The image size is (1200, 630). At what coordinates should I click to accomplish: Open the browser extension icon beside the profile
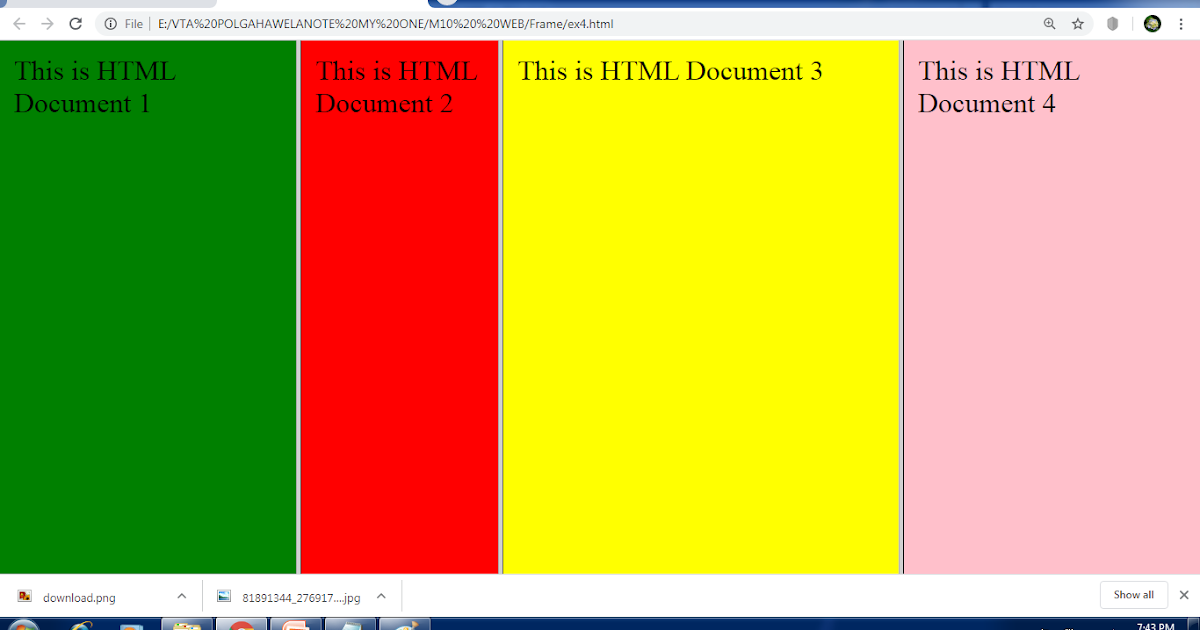pos(1112,23)
